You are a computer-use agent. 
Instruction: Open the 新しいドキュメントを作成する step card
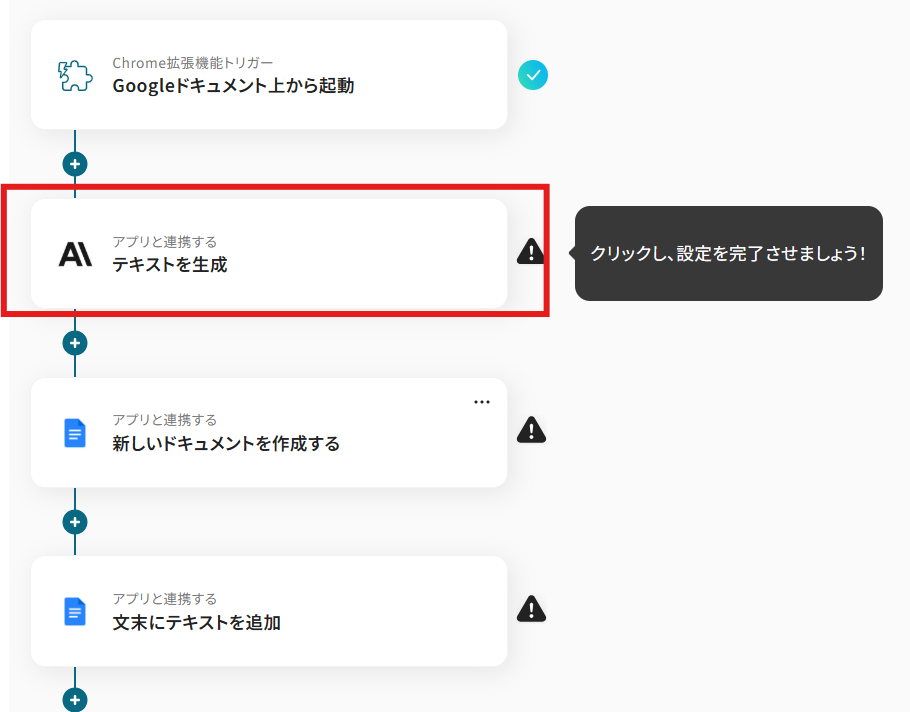[300, 443]
